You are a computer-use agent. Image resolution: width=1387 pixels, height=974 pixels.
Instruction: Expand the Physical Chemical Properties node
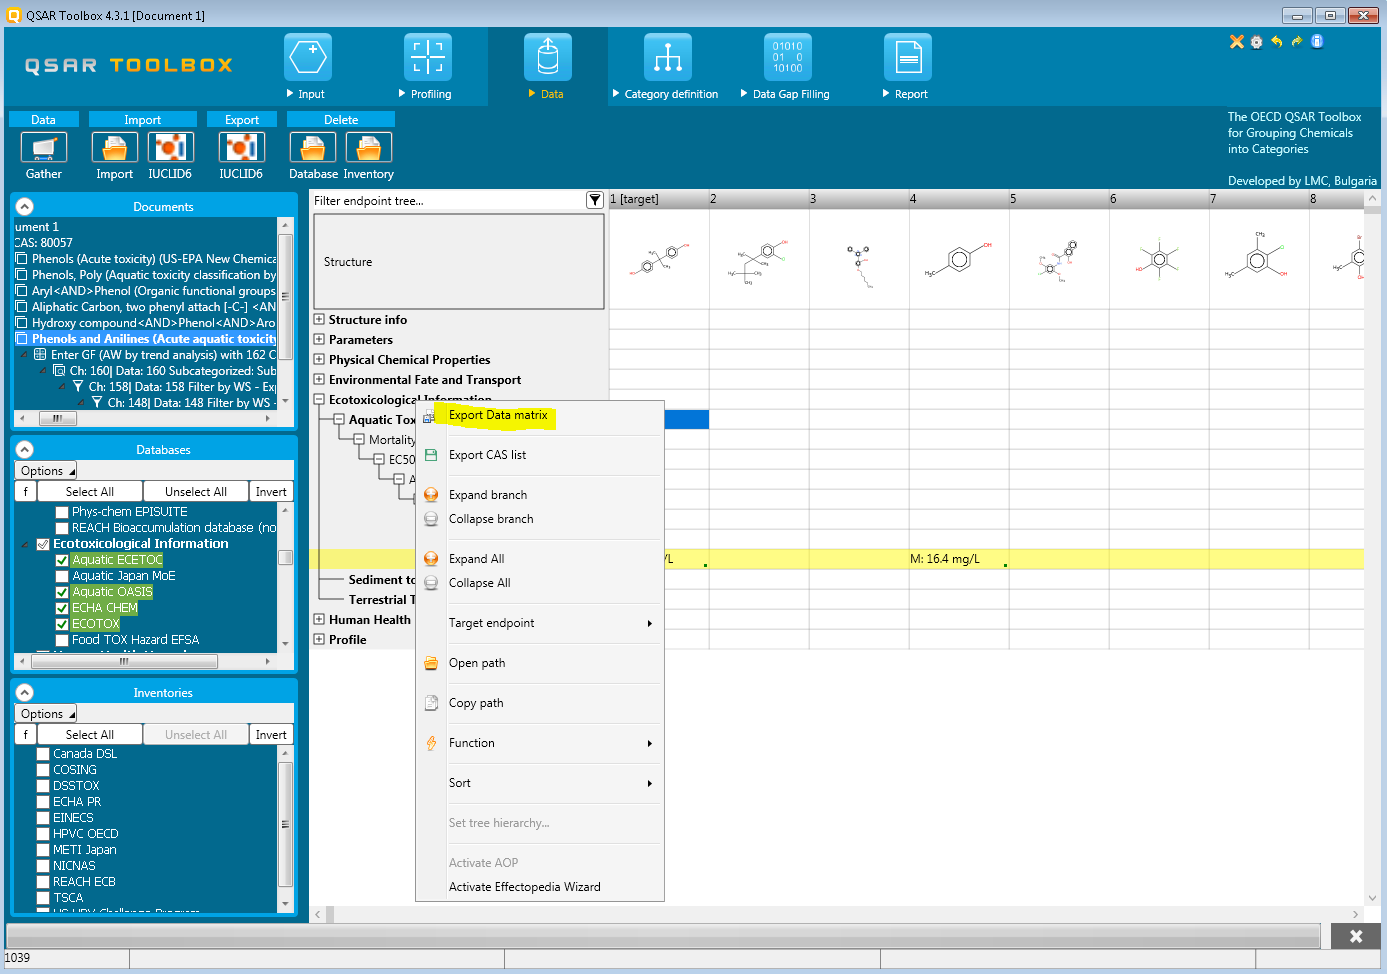tap(319, 360)
